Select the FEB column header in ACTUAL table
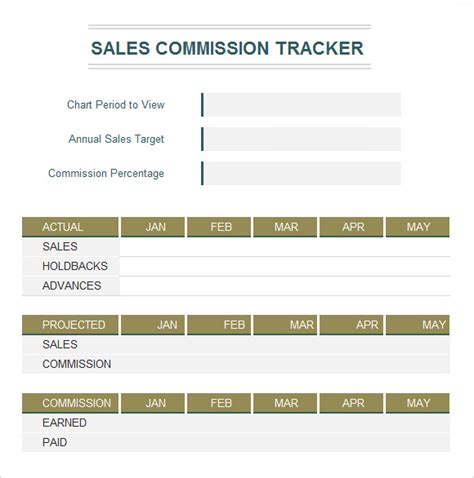Viewport: 474px width, 478px height. coord(219,227)
